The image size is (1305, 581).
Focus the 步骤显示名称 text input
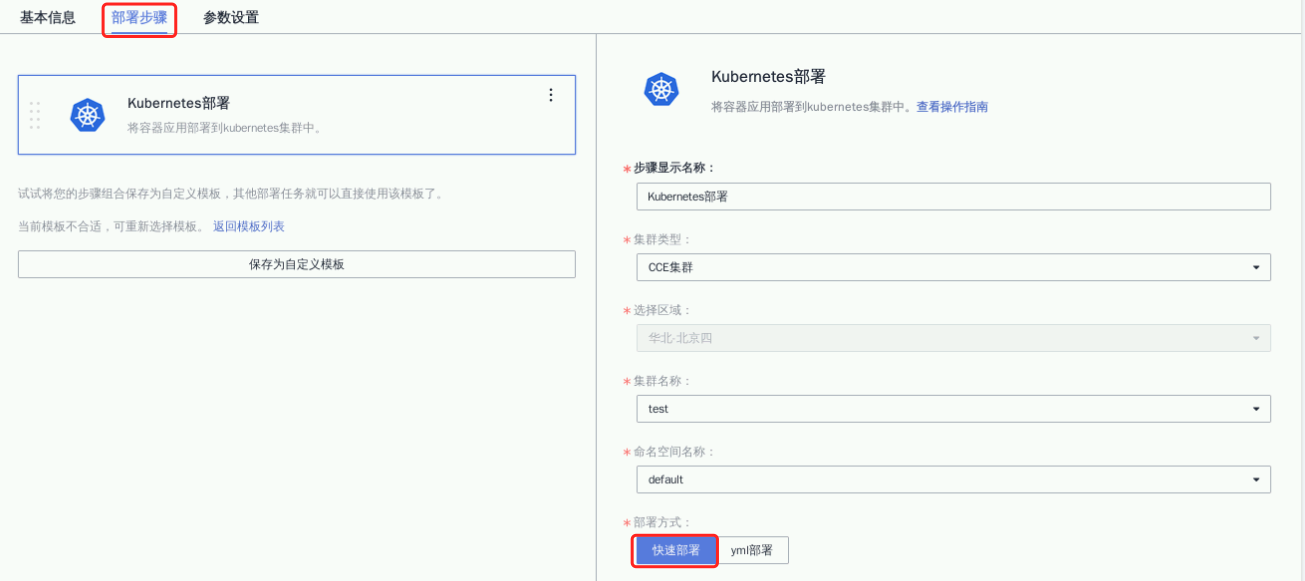(x=952, y=197)
